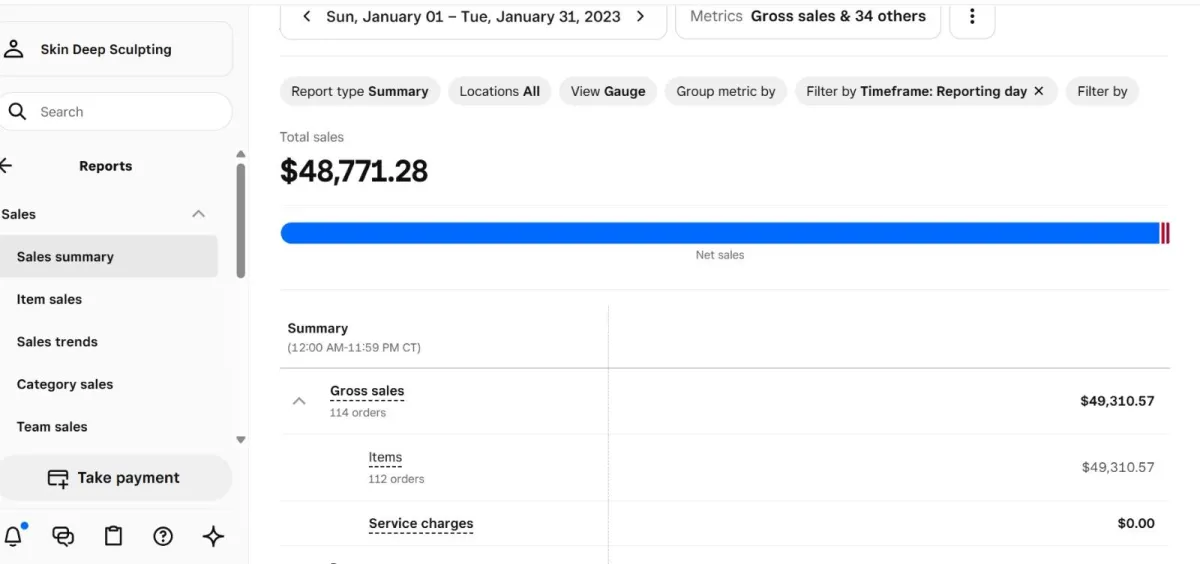Collapse the Gross sales row
The image size is (1200, 564).
point(298,401)
